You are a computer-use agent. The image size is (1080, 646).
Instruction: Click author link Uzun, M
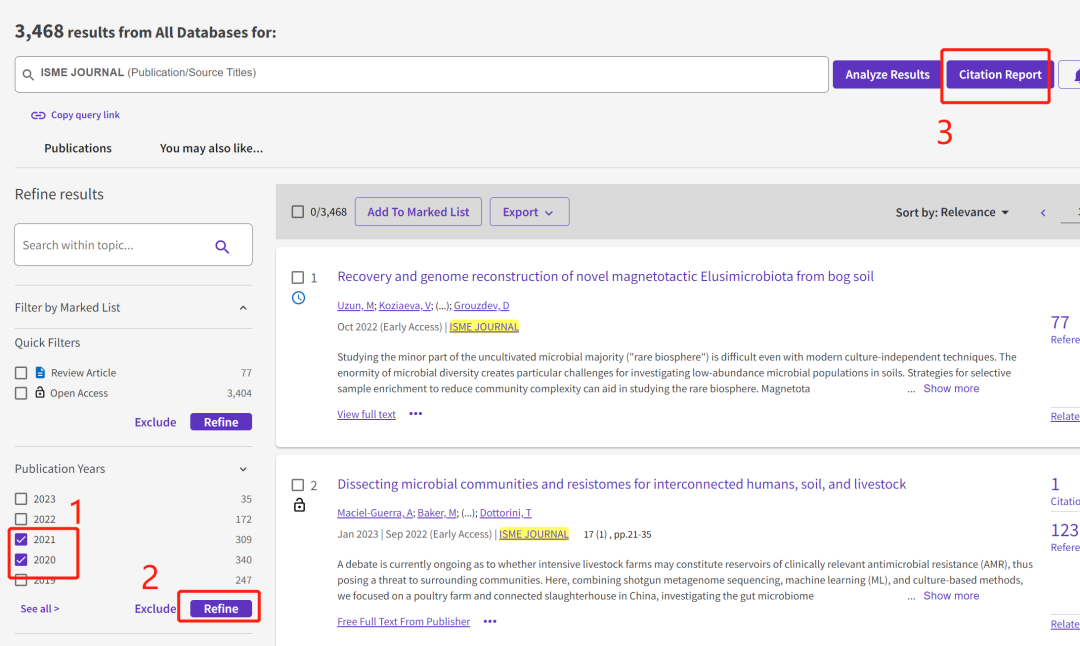pos(355,305)
